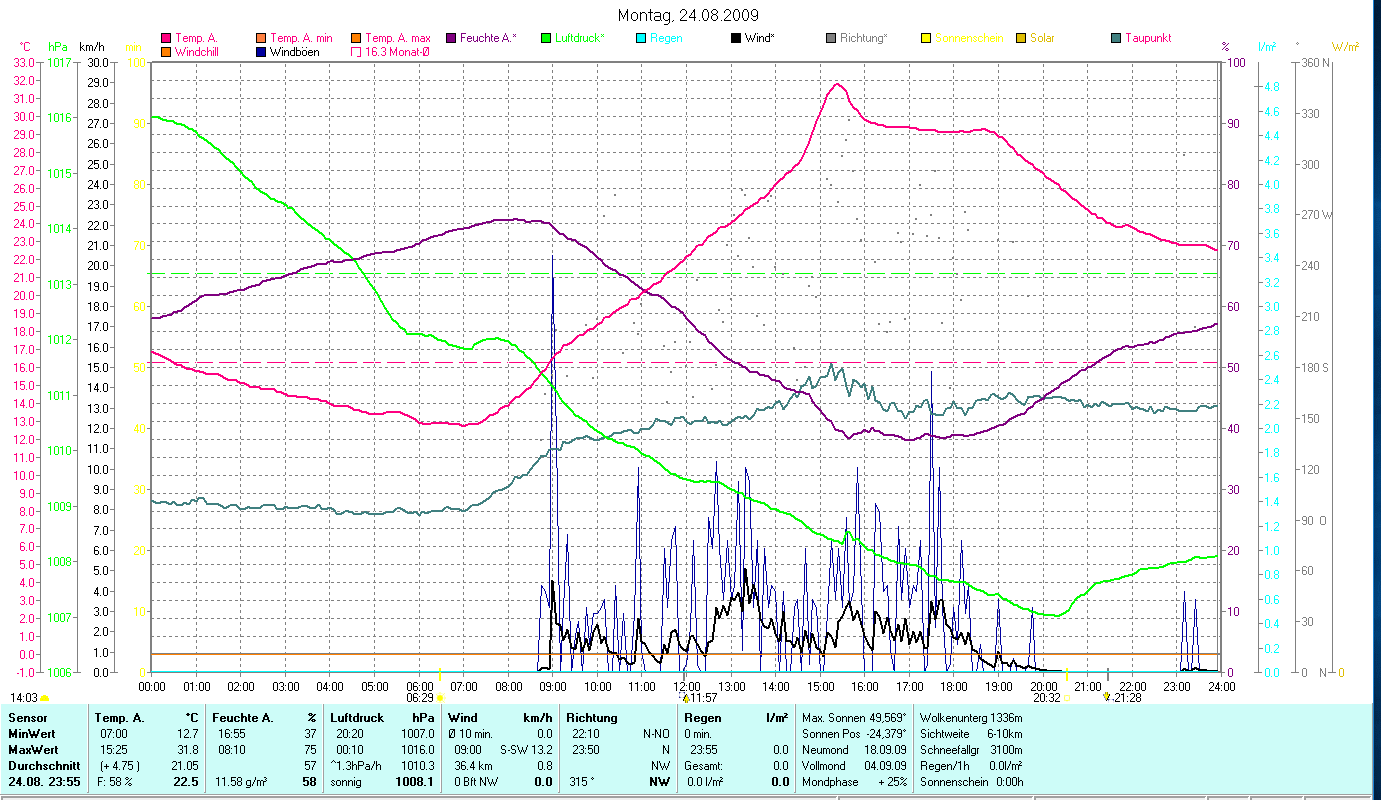The height and width of the screenshot is (800, 1381).
Task: Click the 20:32 sunset marker on time axis
Action: point(1047,697)
